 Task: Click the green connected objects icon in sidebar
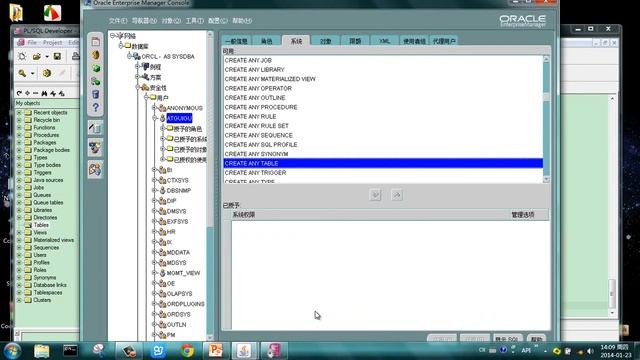point(96,81)
